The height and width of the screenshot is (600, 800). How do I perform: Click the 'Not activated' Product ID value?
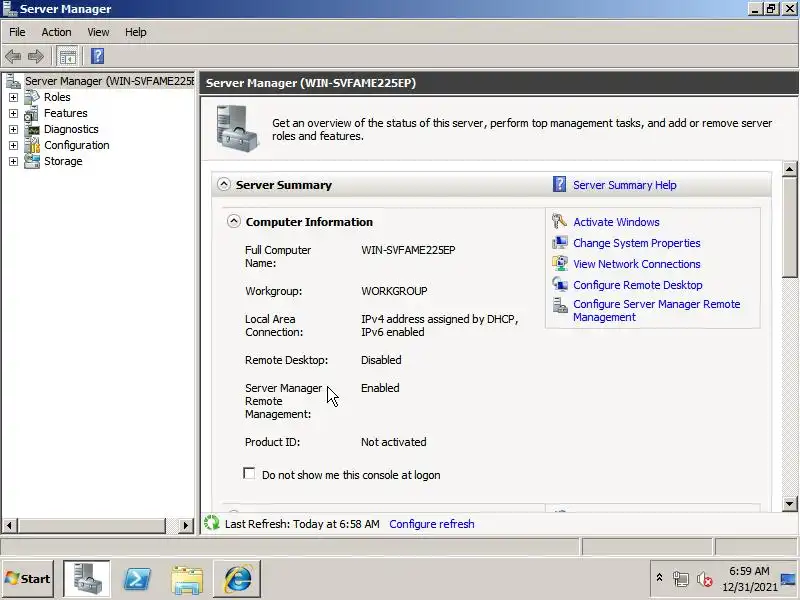click(393, 442)
